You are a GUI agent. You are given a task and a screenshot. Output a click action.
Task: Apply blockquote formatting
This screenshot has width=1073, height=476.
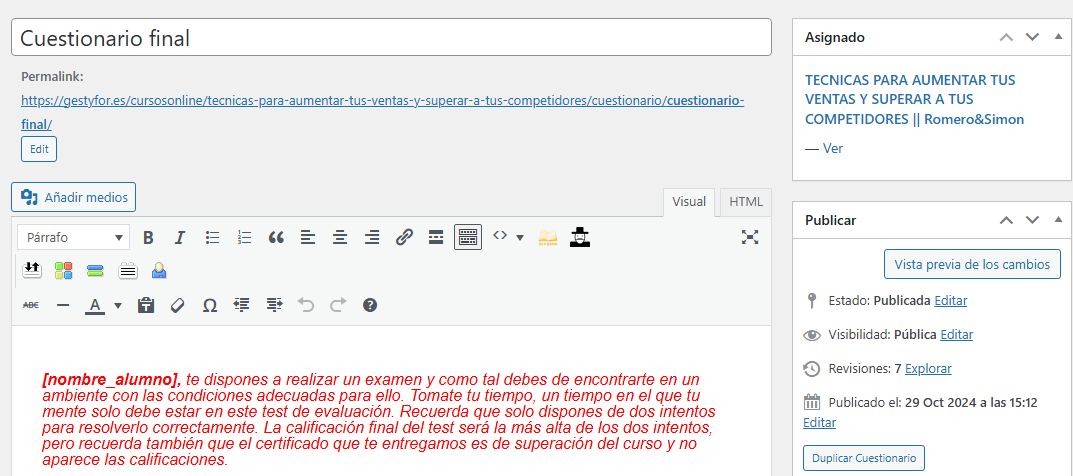point(276,238)
